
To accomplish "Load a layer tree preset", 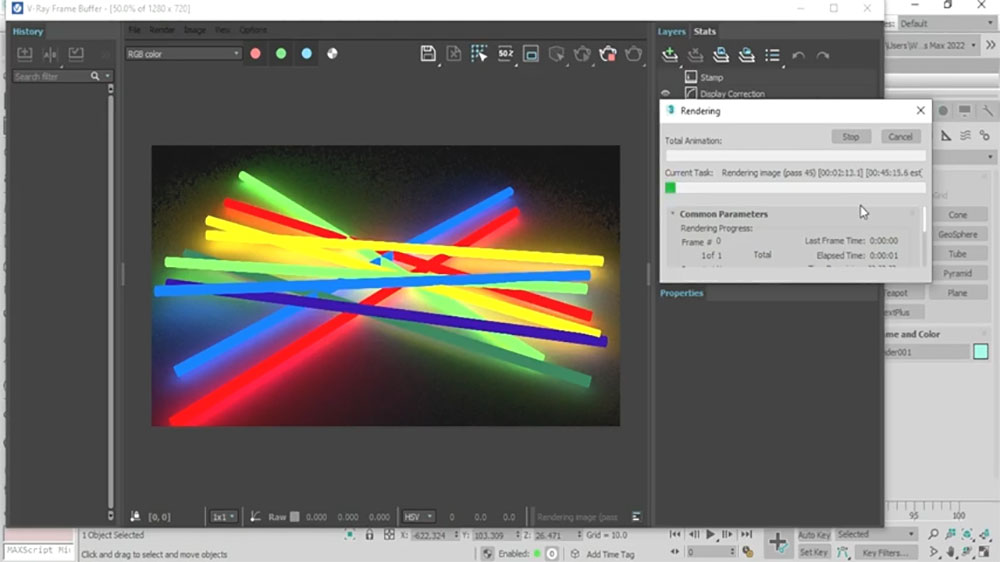I will coord(746,55).
